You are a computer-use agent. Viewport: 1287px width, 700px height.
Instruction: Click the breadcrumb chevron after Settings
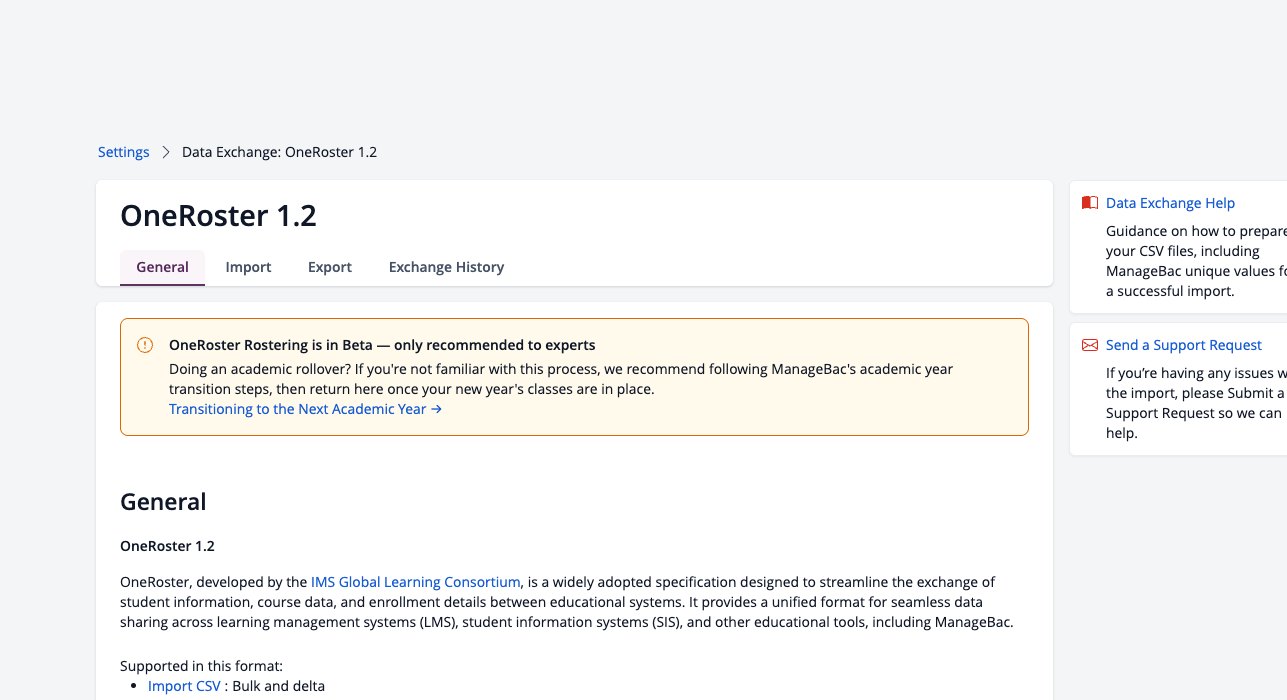click(166, 152)
